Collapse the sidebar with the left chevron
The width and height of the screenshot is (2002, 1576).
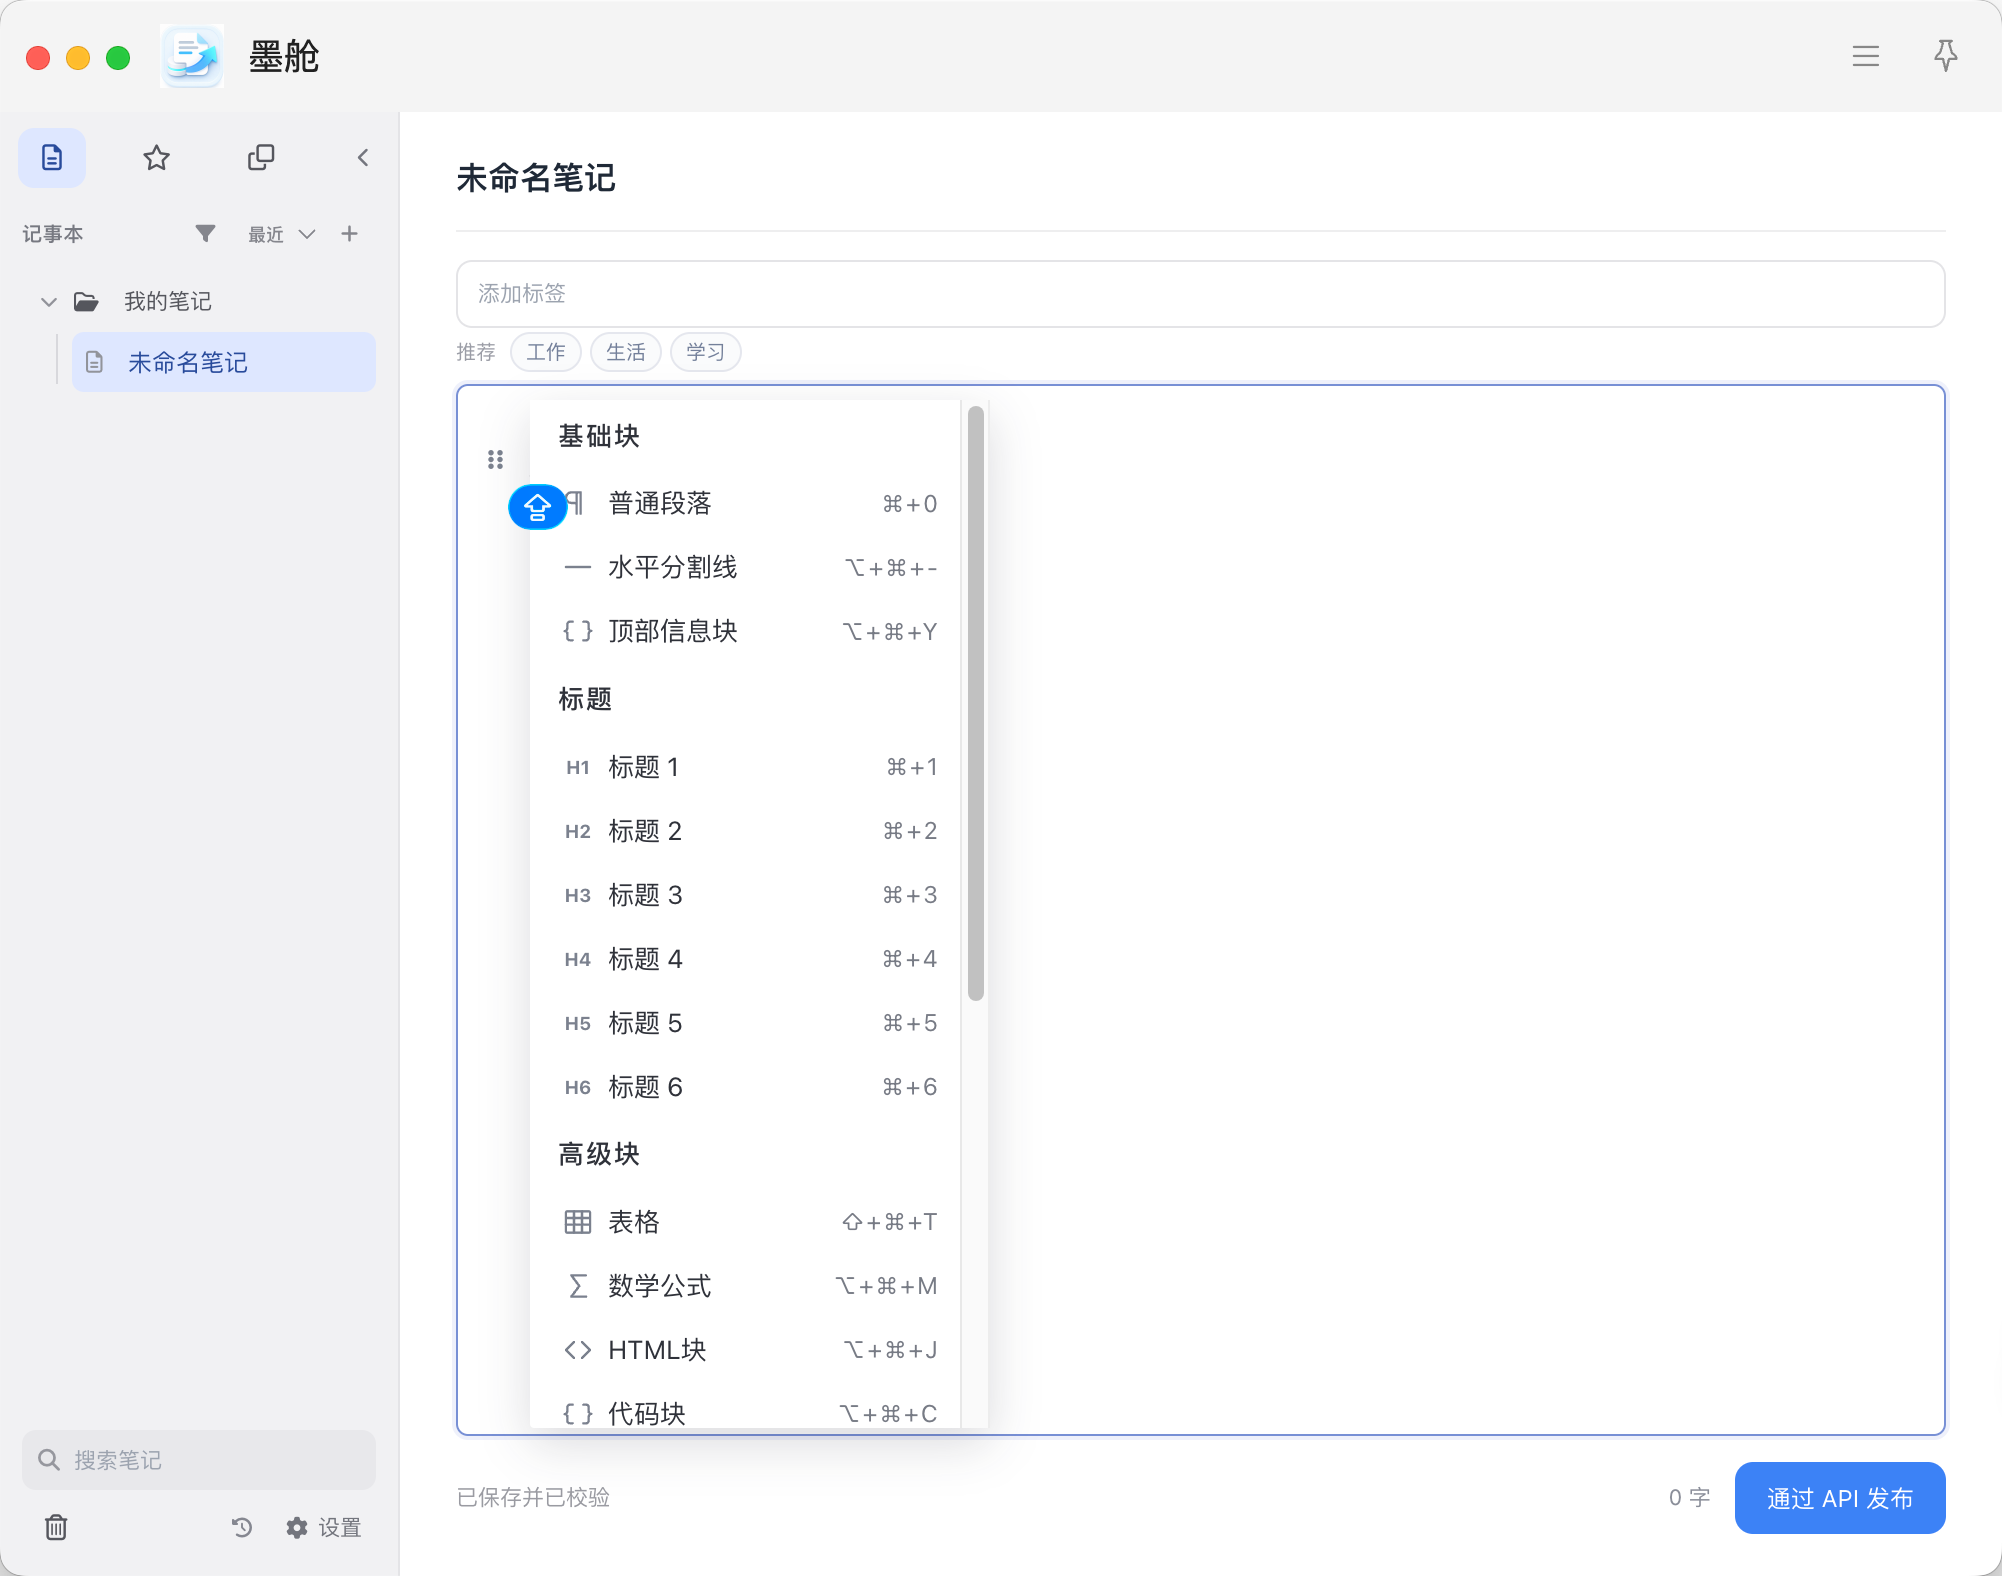363,157
